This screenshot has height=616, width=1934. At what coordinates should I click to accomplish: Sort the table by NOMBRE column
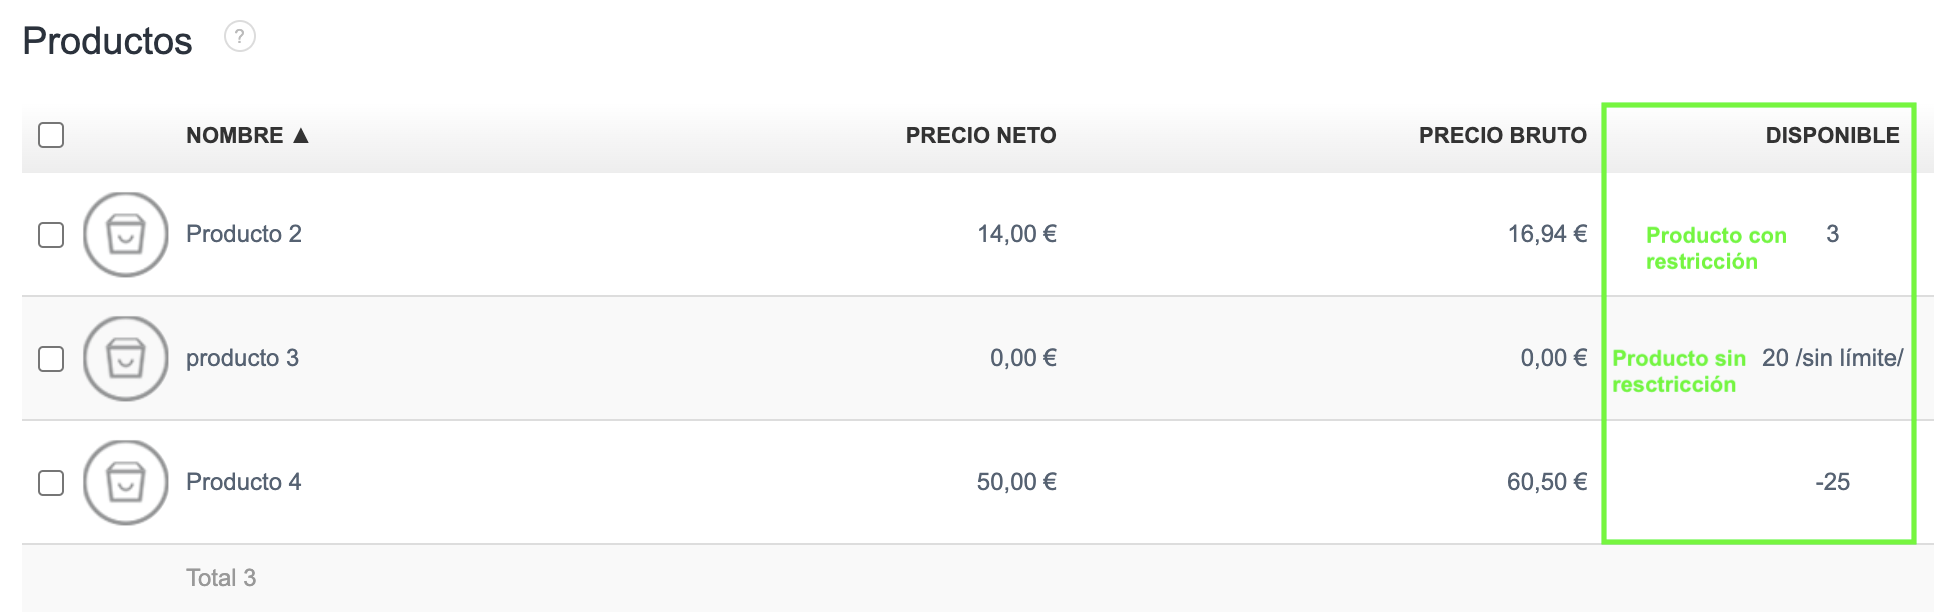[234, 136]
